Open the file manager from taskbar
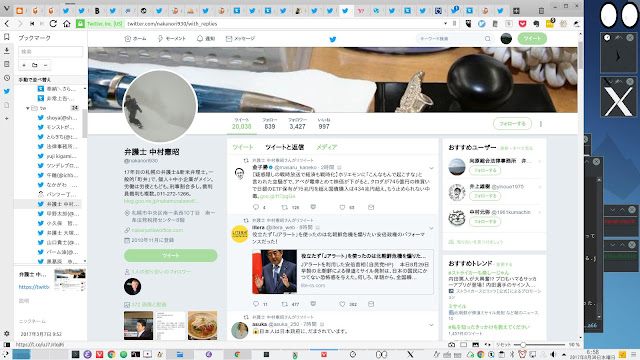This screenshot has height=360, width=640. pyautogui.click(x=180, y=354)
